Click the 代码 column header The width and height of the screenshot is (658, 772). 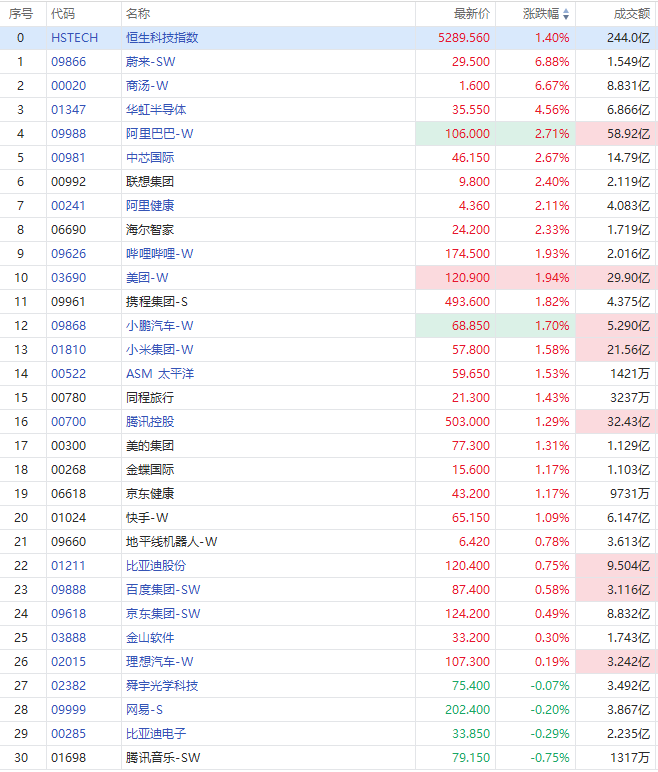[63, 14]
